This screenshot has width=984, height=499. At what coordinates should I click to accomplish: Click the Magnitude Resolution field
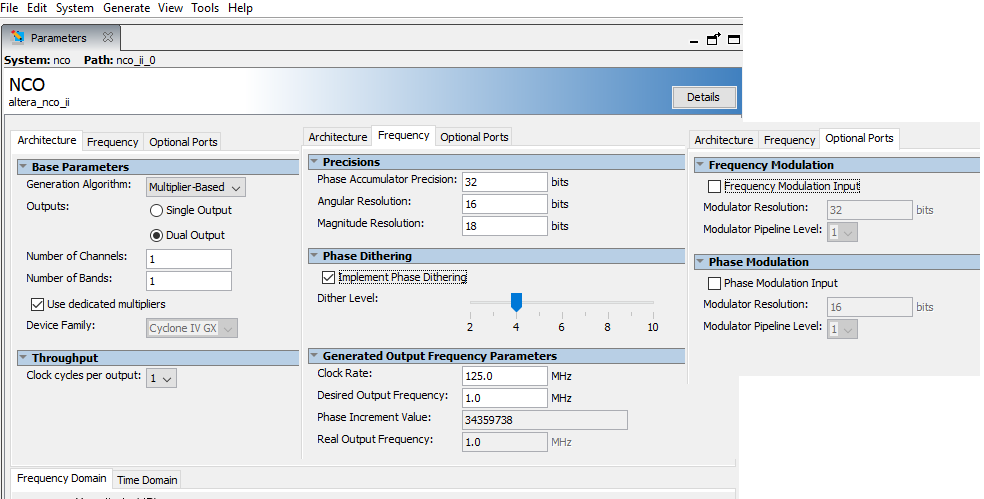click(505, 226)
